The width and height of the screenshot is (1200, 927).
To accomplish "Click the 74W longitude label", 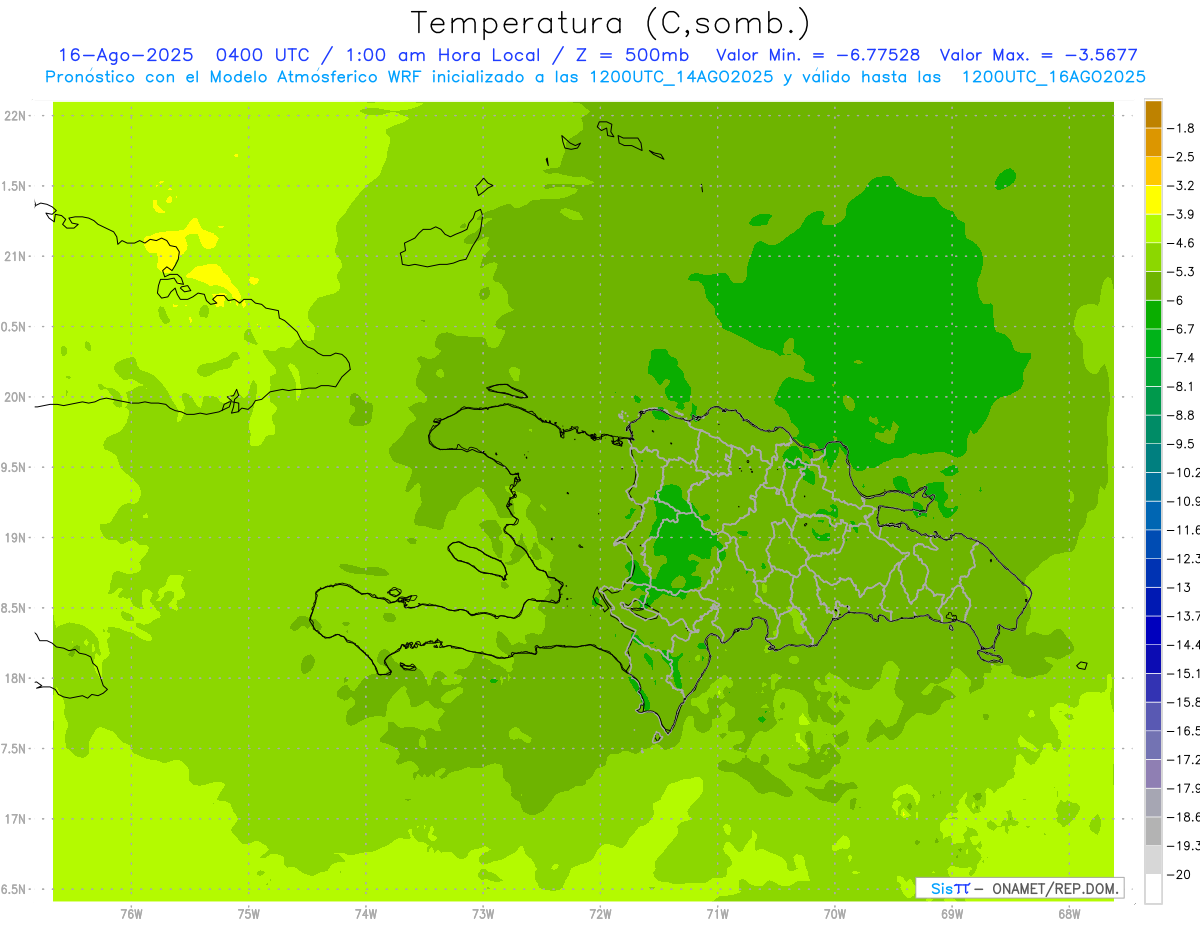I will (365, 913).
